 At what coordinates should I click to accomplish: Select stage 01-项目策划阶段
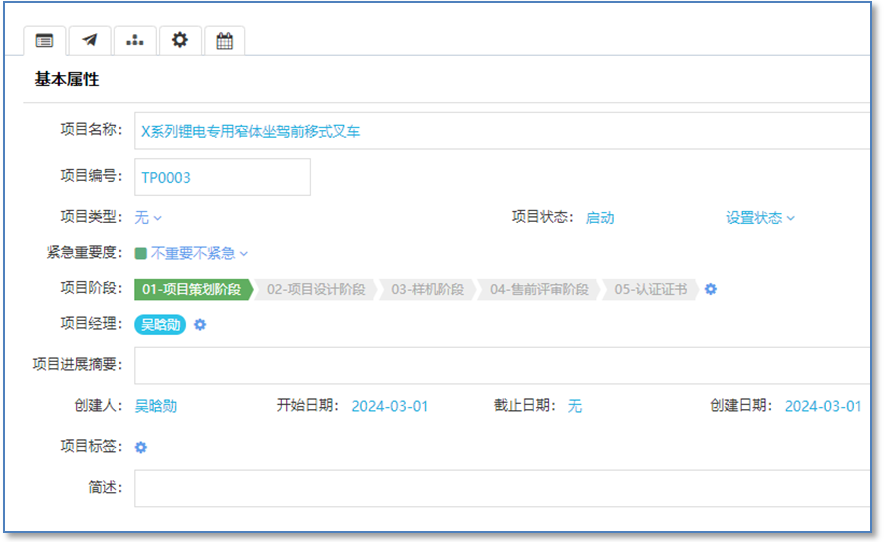(191, 289)
